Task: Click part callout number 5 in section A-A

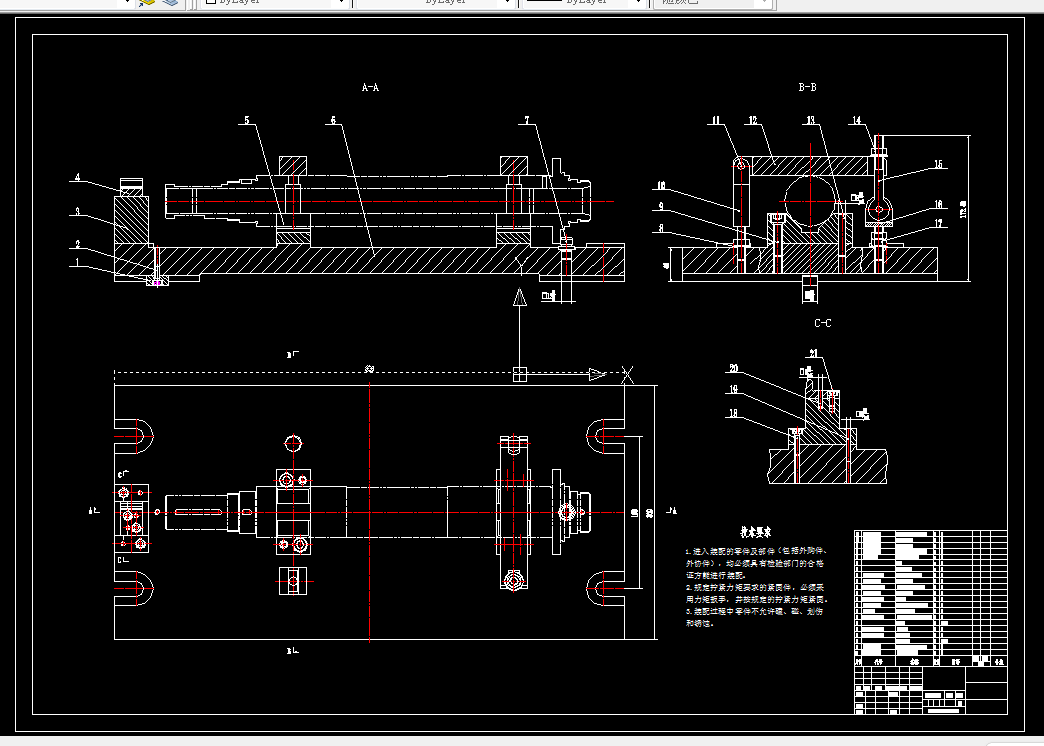Action: coord(247,121)
